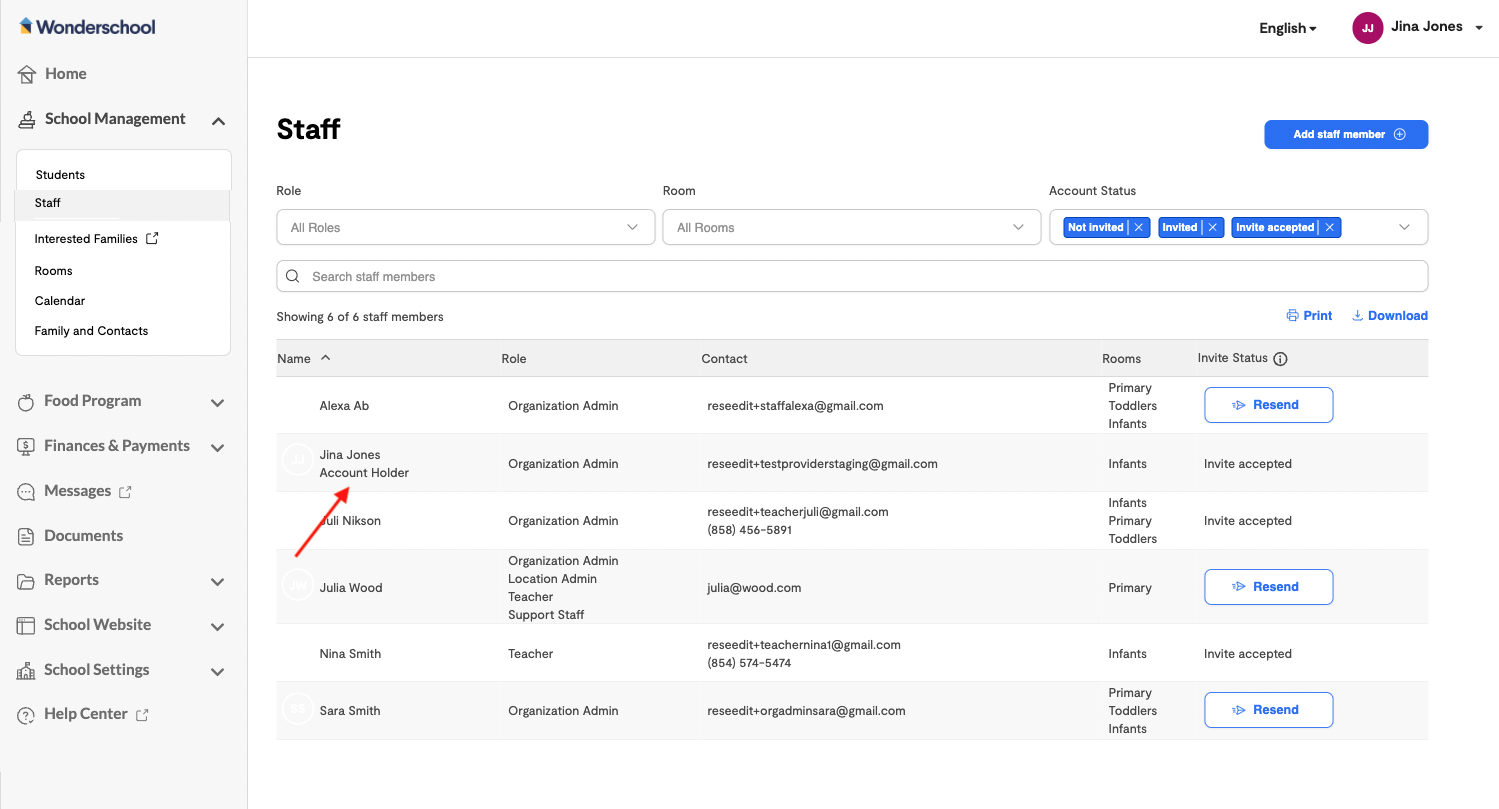This screenshot has width=1499, height=809.
Task: Click the School Management sidebar icon
Action: tap(27, 119)
